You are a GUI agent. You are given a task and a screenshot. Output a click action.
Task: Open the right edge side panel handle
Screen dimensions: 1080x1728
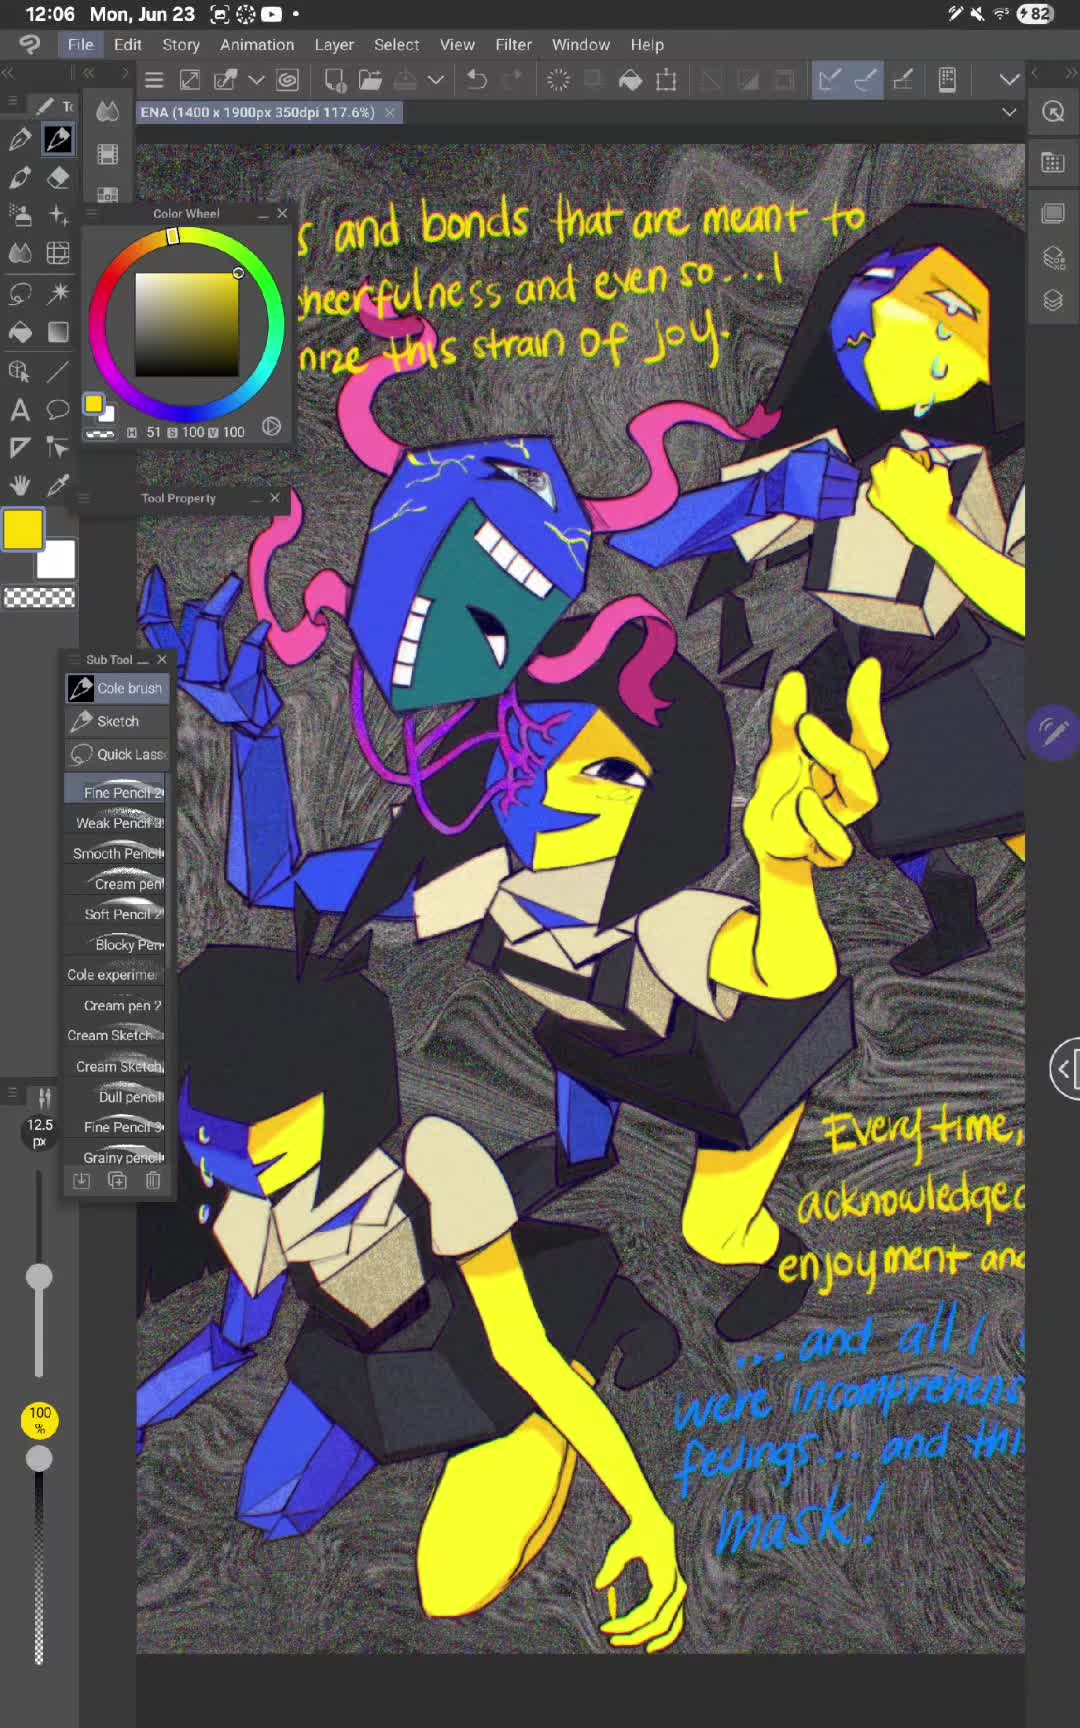[1065, 1070]
